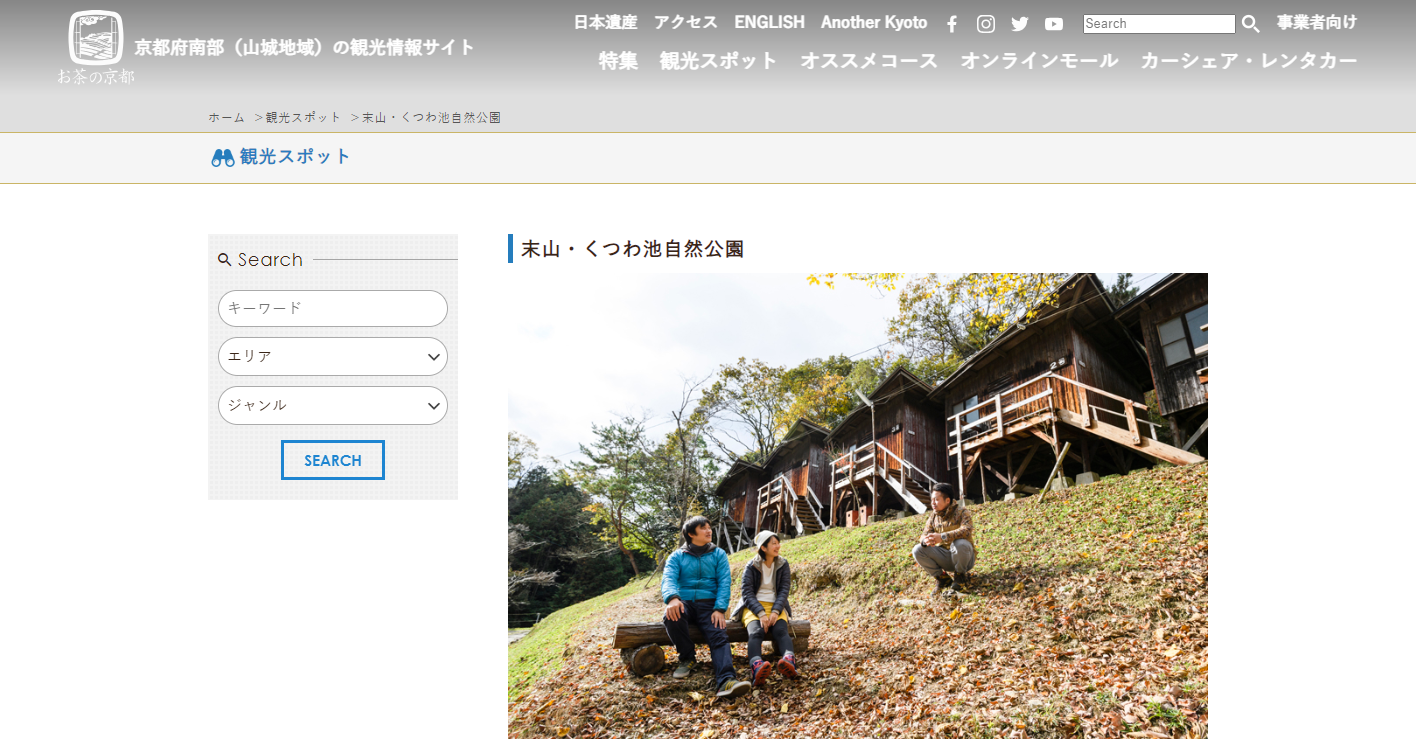Focus the キーワード input field
The image size is (1416, 741).
333,309
